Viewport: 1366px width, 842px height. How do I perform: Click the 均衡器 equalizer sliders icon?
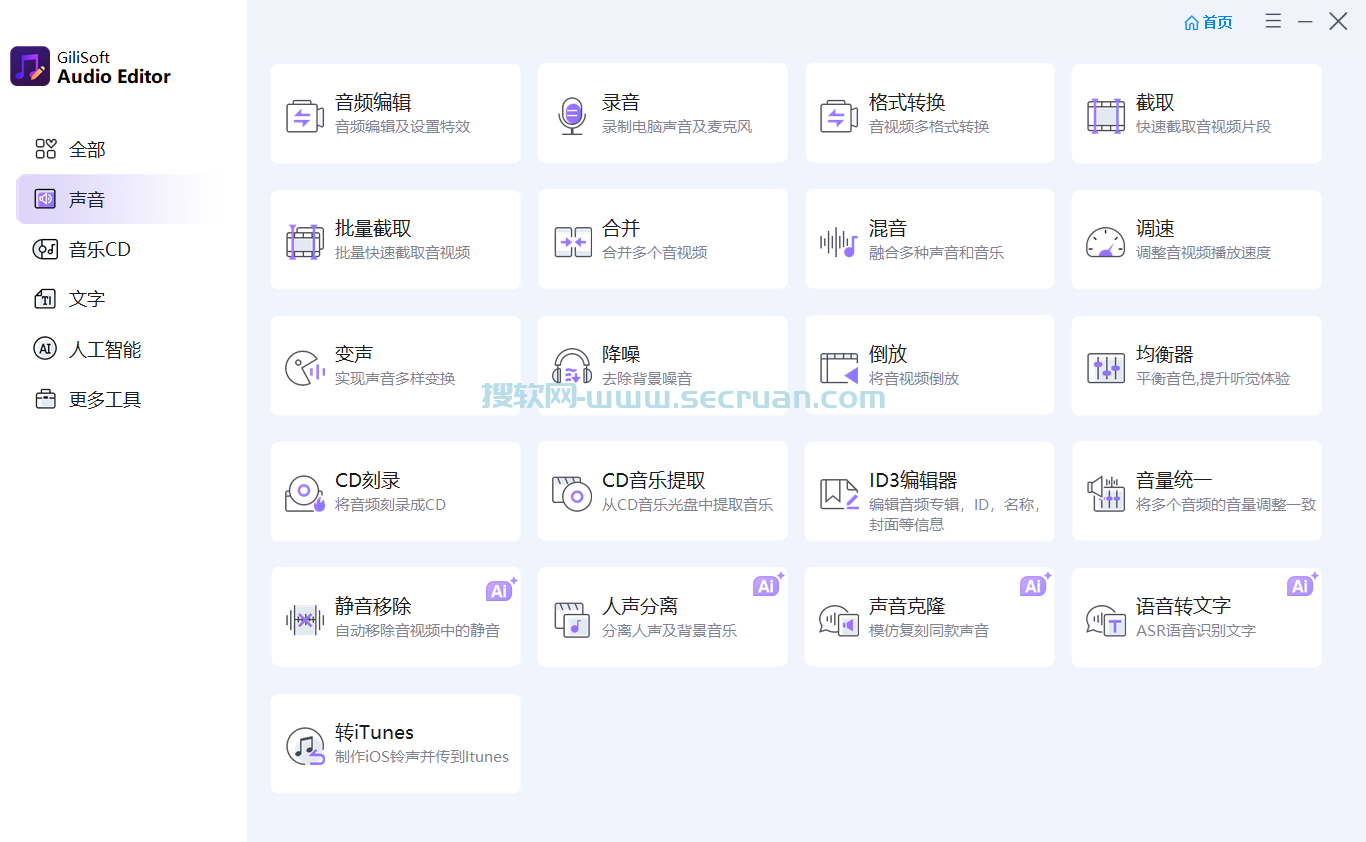click(1105, 368)
